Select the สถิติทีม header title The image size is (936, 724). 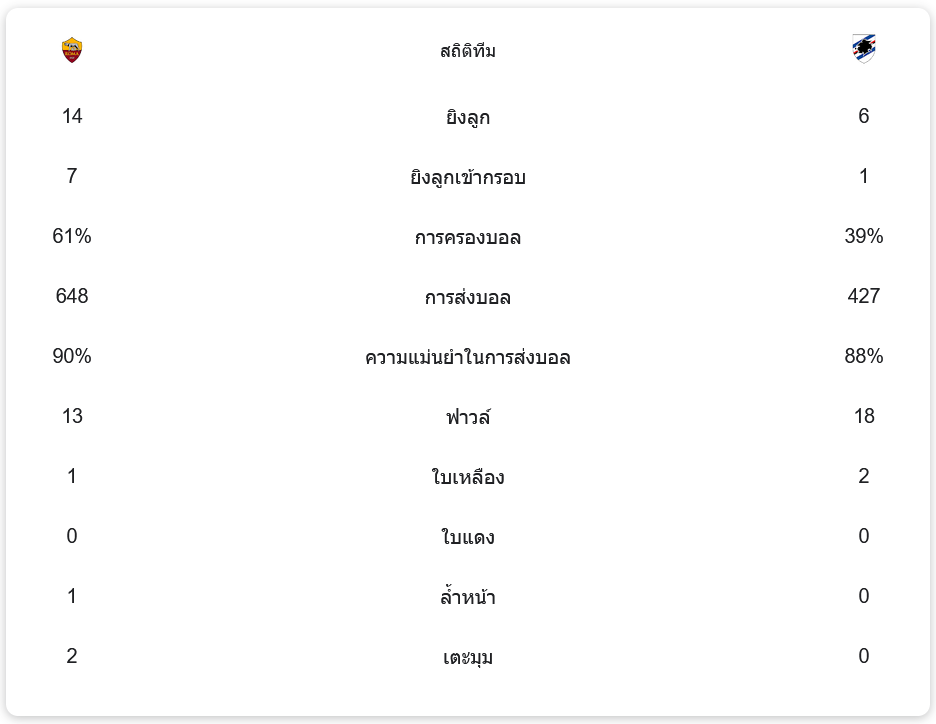[468, 51]
